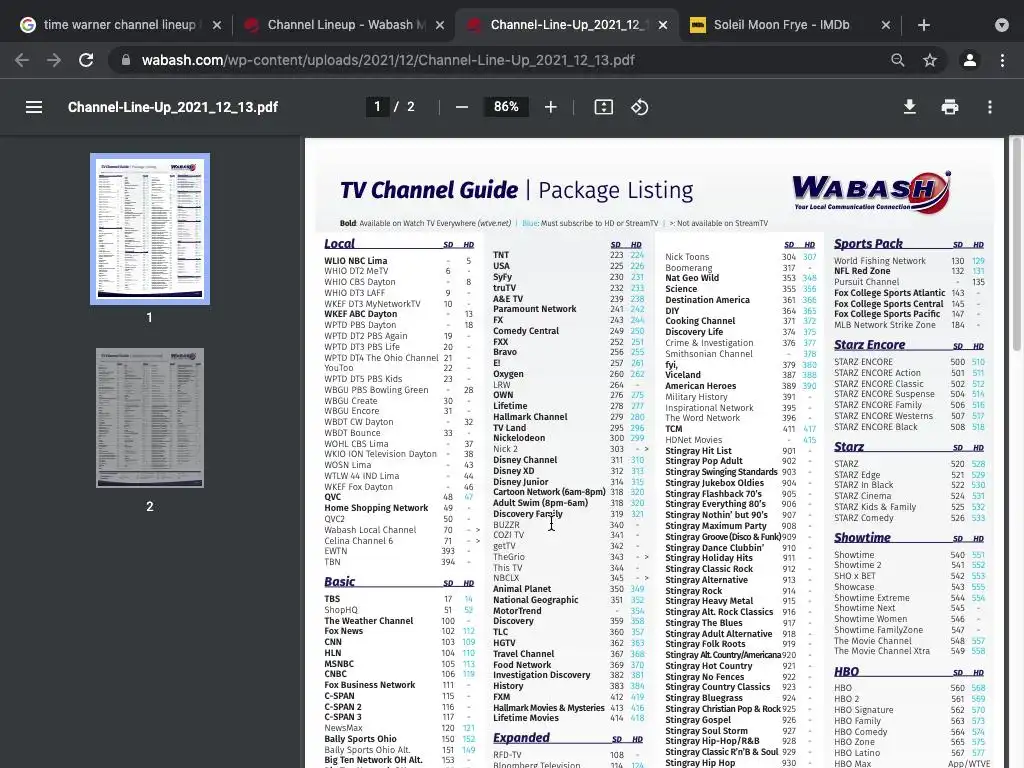Switch to Channel Lineup - Wabash tab
1024x768 pixels.
click(x=345, y=25)
